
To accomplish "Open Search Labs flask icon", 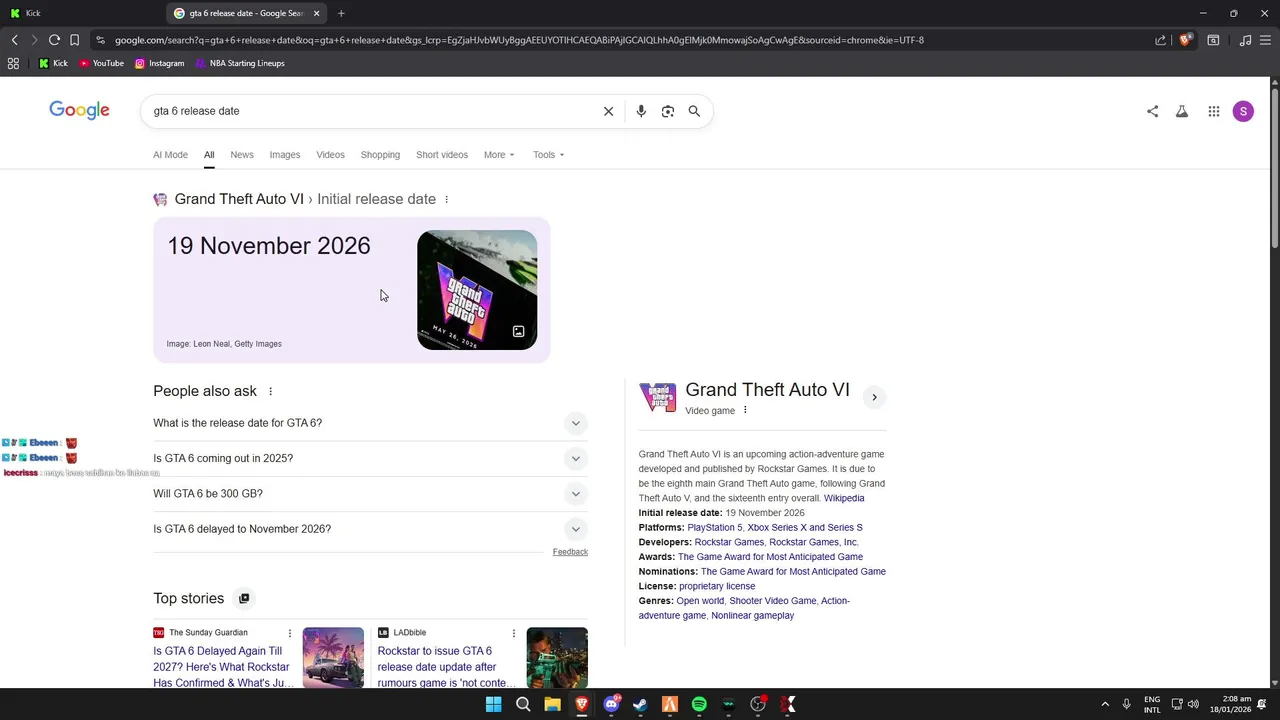I will tap(1182, 111).
